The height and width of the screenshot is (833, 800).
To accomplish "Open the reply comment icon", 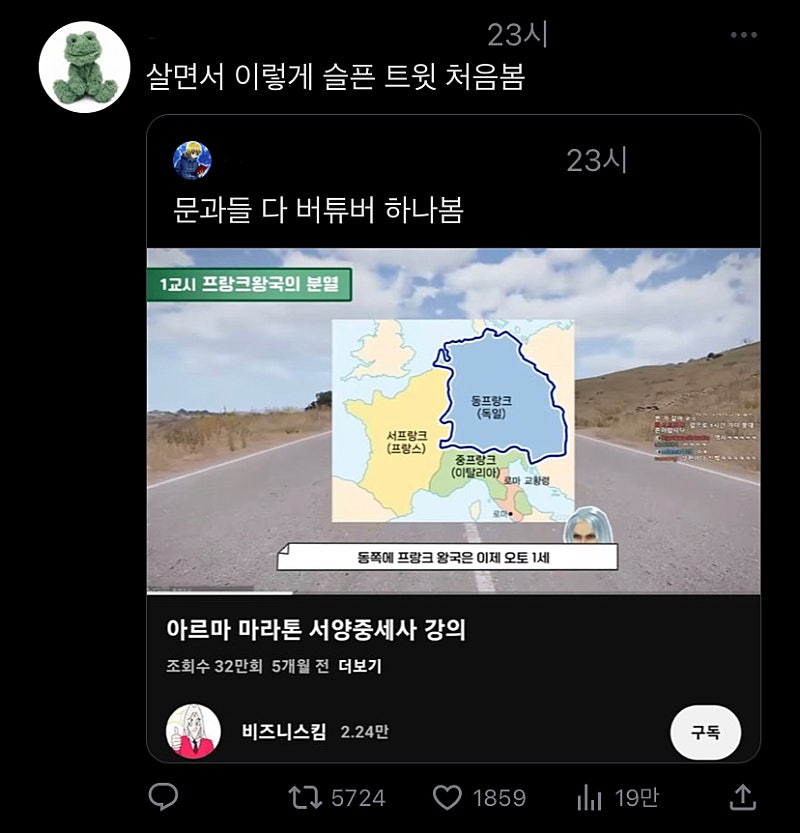I will [x=163, y=797].
